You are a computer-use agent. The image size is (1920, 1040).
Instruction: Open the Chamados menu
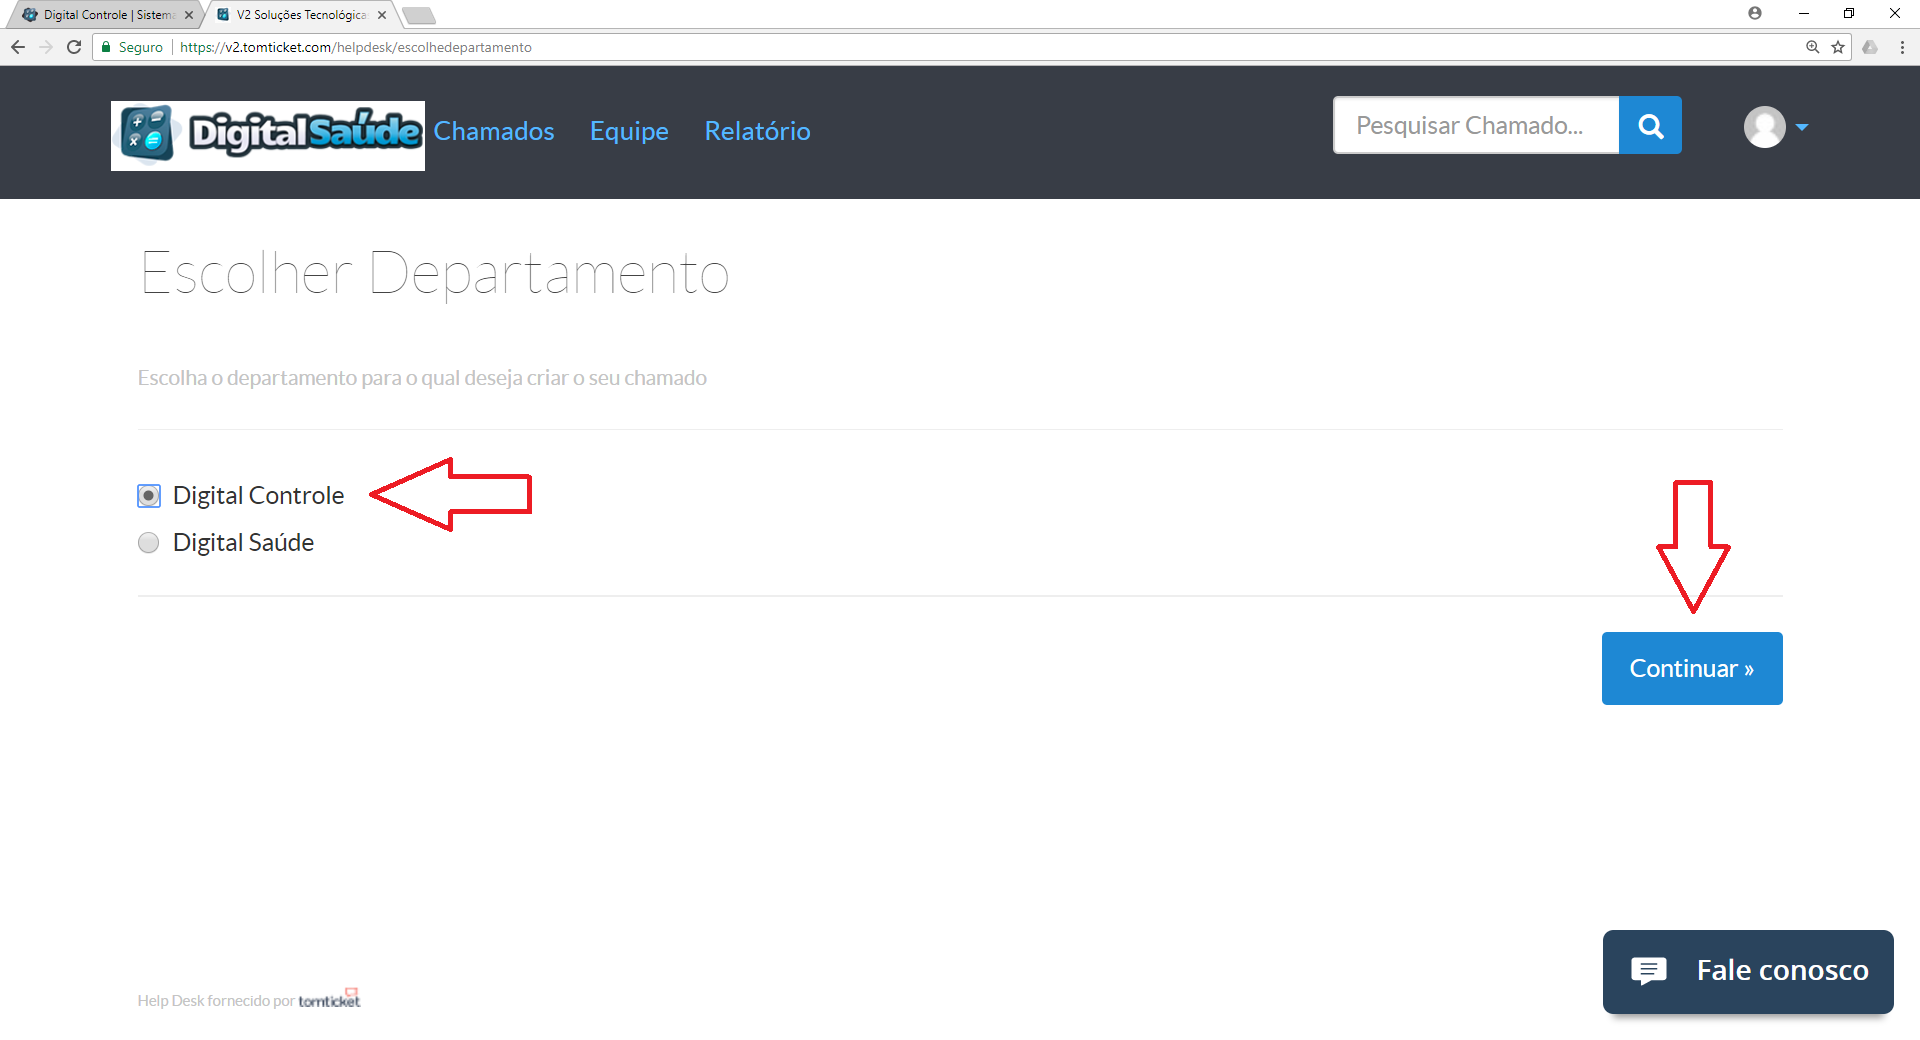pos(494,131)
